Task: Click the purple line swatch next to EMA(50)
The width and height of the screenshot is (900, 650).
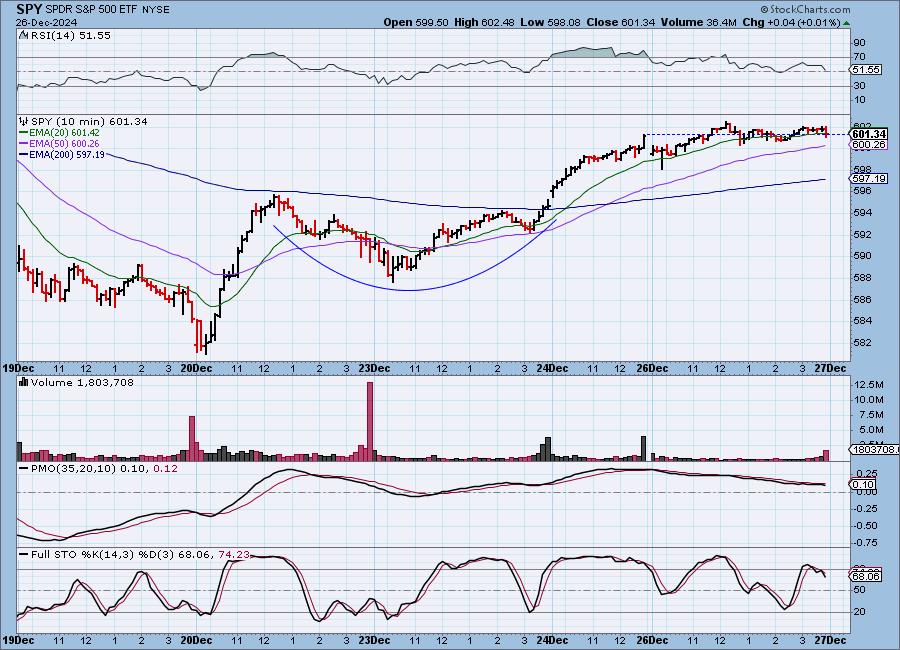Action: point(24,144)
